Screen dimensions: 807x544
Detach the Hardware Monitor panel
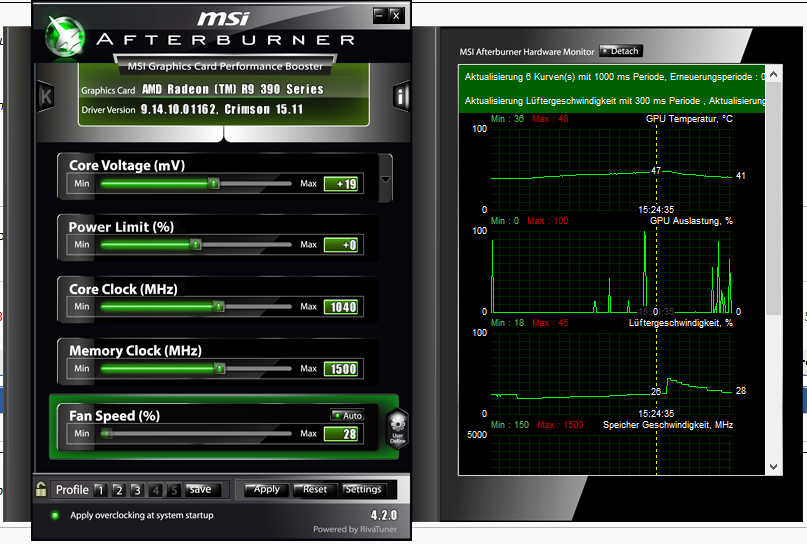[621, 51]
